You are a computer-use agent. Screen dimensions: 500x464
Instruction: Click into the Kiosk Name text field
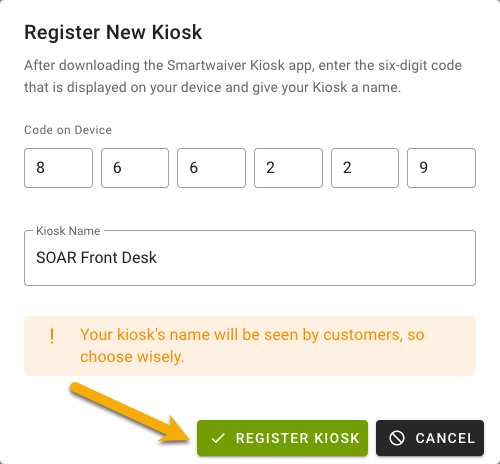tap(250, 258)
